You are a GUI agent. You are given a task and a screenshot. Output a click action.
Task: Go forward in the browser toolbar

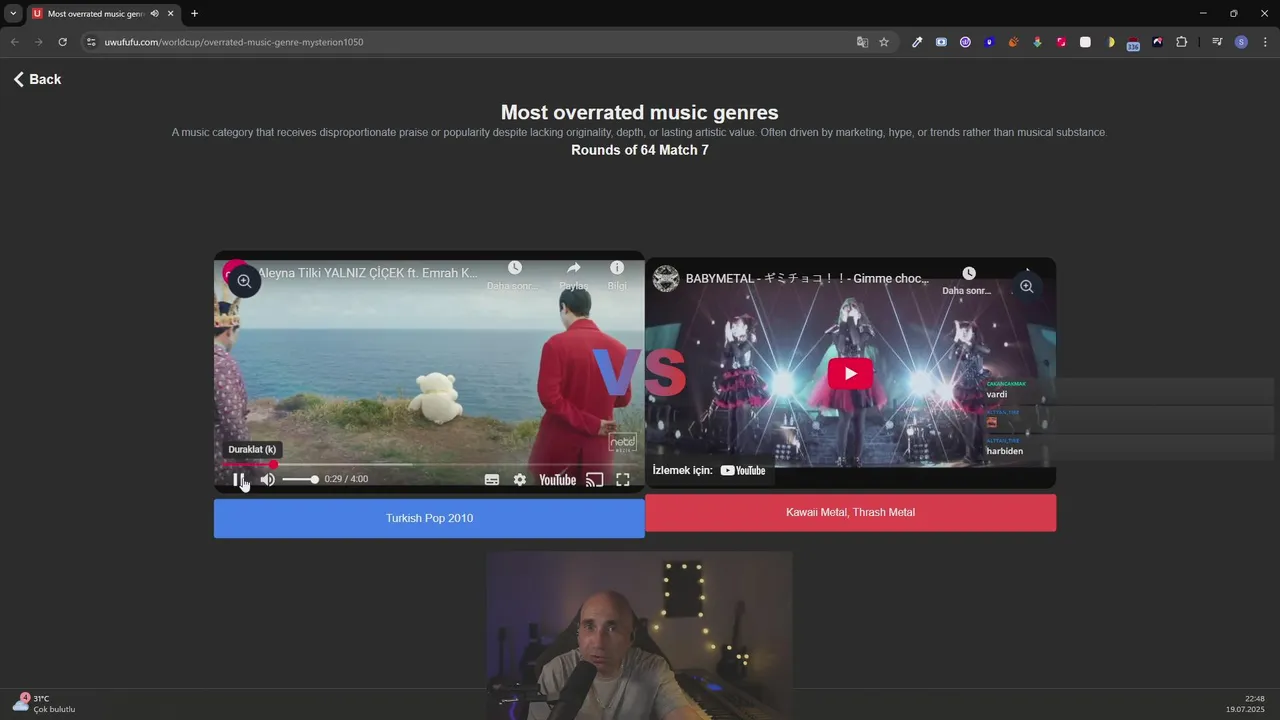coord(38,42)
